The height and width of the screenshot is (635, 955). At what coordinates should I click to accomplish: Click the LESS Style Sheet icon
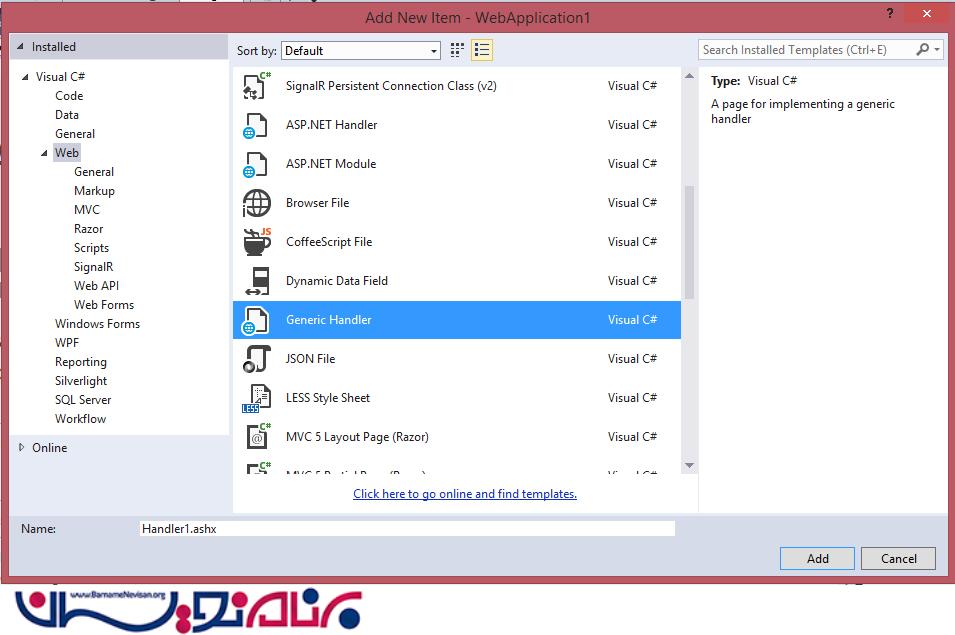tap(256, 398)
